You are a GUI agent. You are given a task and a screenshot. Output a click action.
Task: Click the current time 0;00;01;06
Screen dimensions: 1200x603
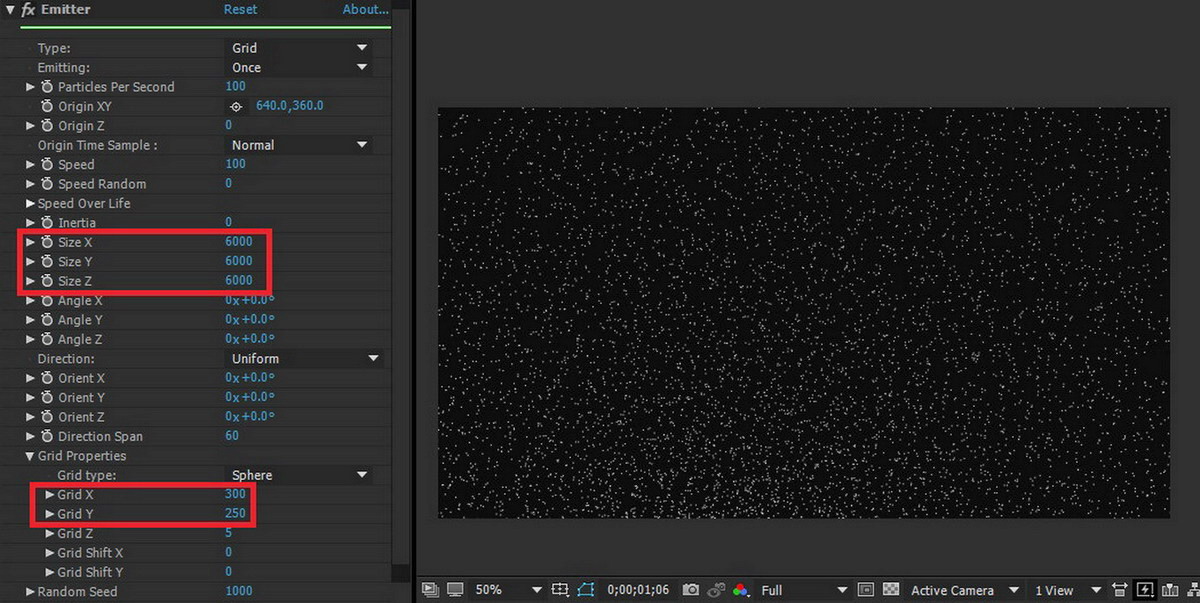pos(638,591)
